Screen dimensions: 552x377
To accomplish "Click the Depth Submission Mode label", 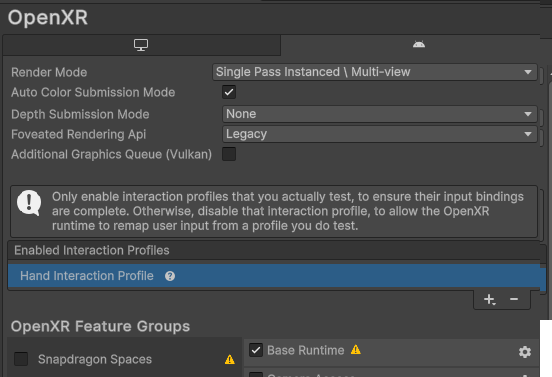I will (x=80, y=114).
